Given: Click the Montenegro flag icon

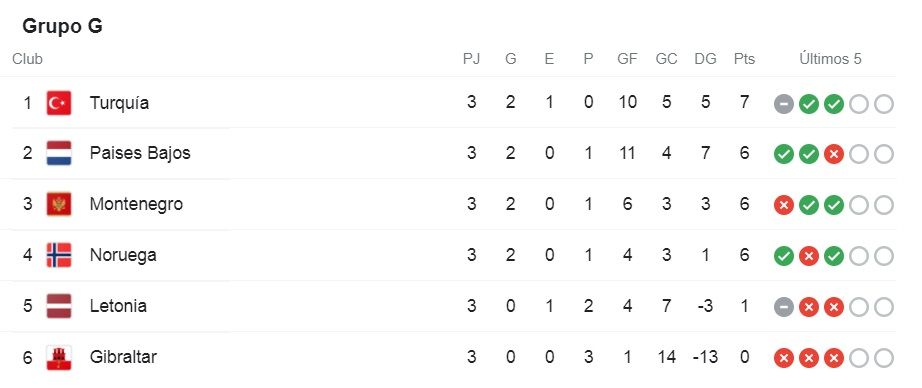Looking at the screenshot, I should pyautogui.click(x=59, y=205).
